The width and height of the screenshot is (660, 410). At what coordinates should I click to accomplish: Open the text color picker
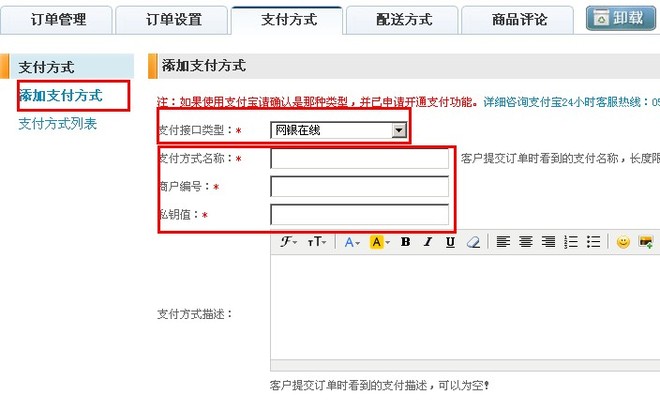point(352,242)
